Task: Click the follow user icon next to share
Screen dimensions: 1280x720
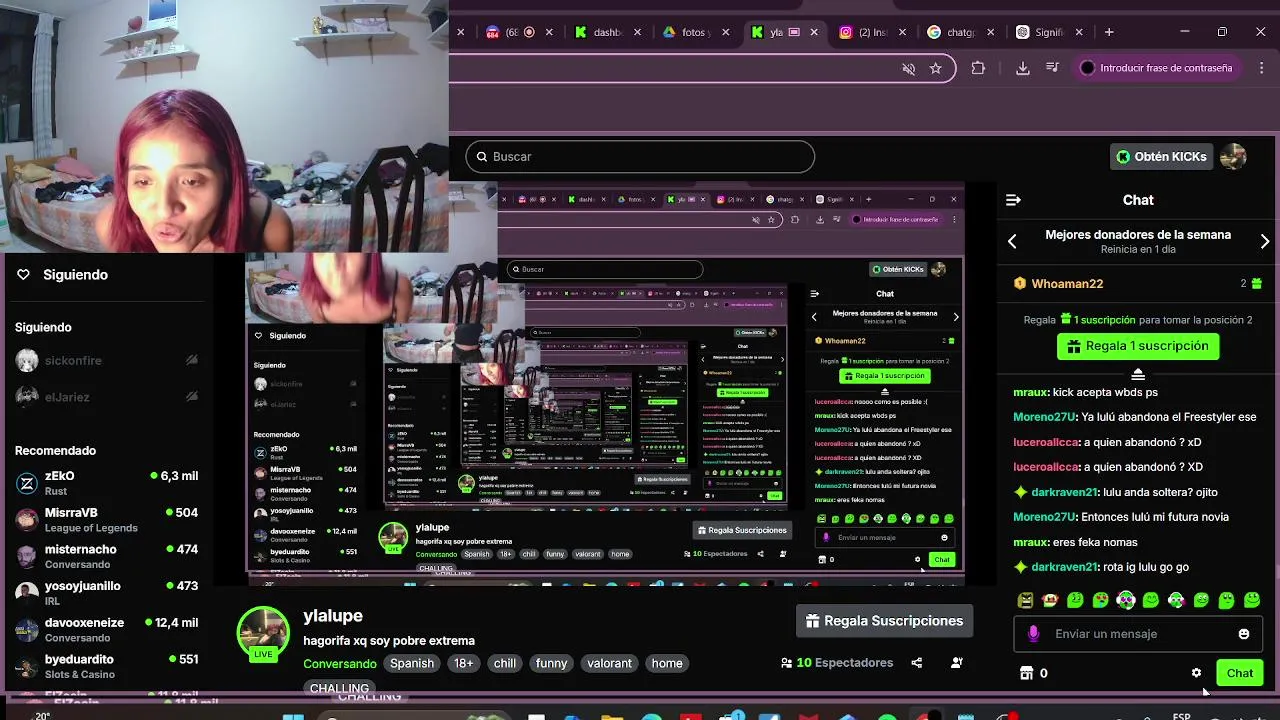Action: point(957,663)
